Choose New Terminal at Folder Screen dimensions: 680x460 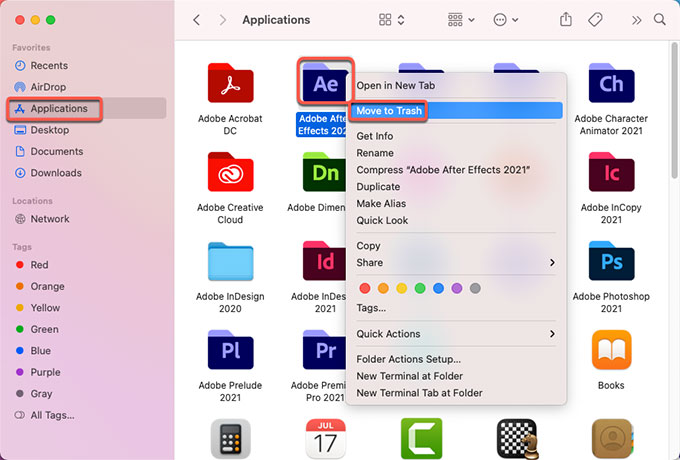[456, 376]
